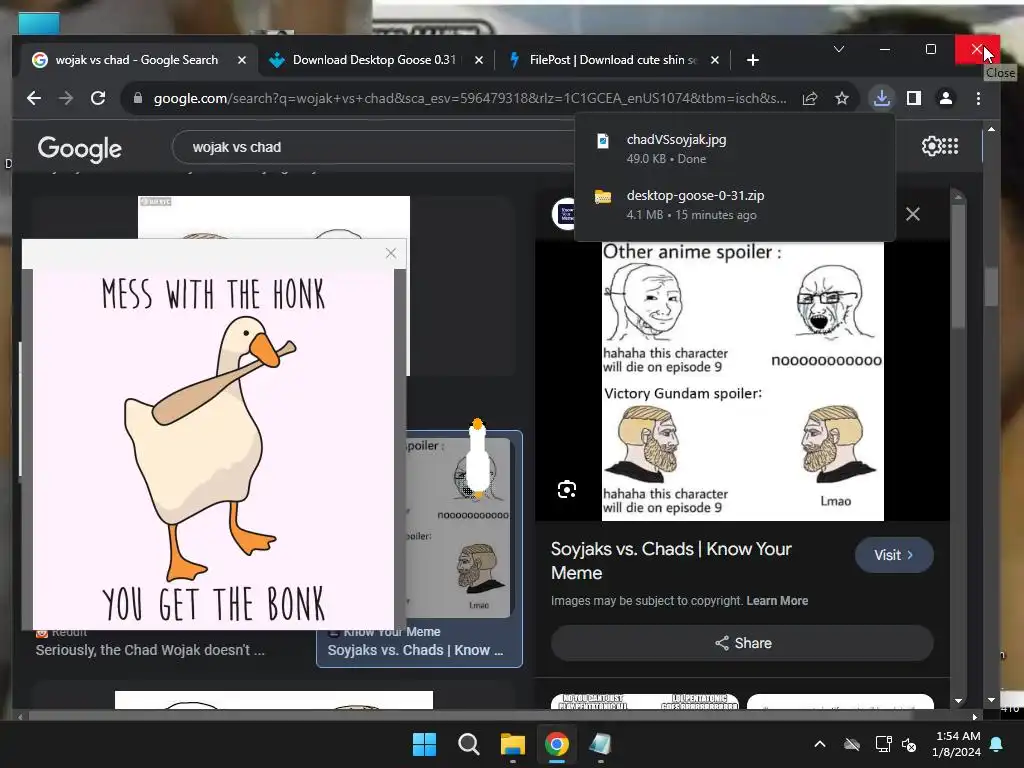
Task: Open the notepad-like app on the taskbar
Action: (x=600, y=744)
